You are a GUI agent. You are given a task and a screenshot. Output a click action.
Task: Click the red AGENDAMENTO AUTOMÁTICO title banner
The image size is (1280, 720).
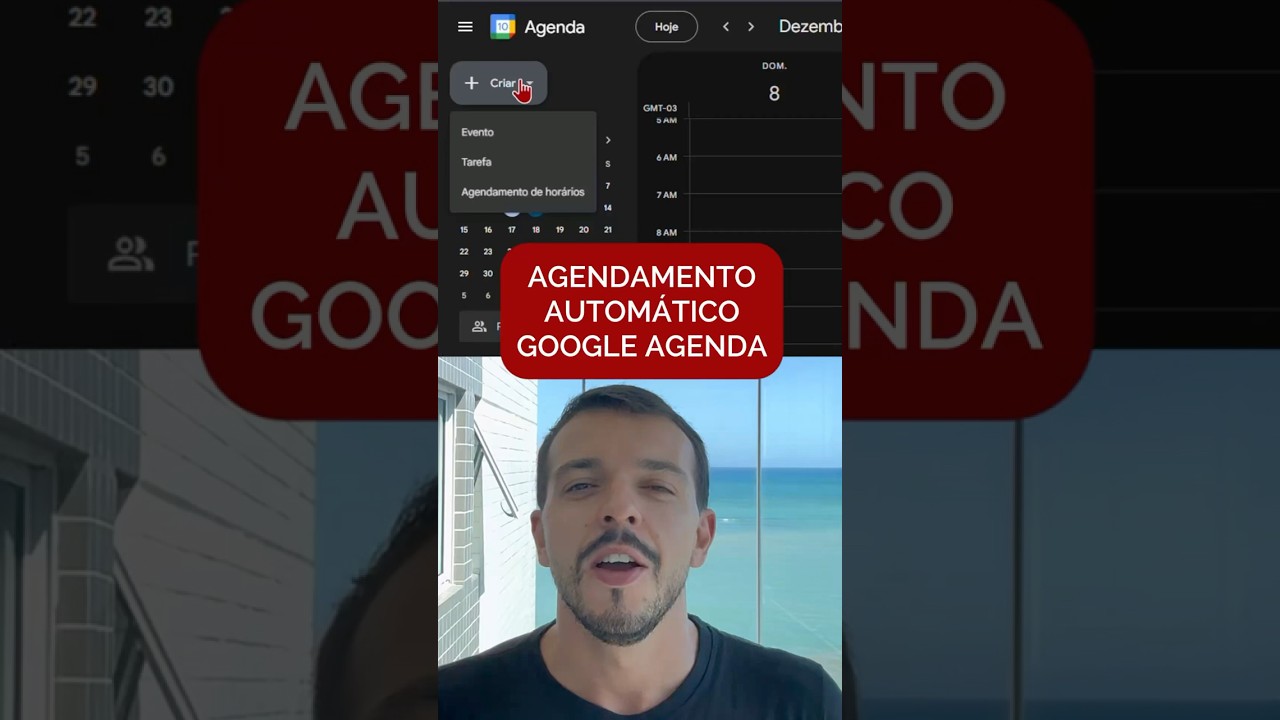(641, 311)
